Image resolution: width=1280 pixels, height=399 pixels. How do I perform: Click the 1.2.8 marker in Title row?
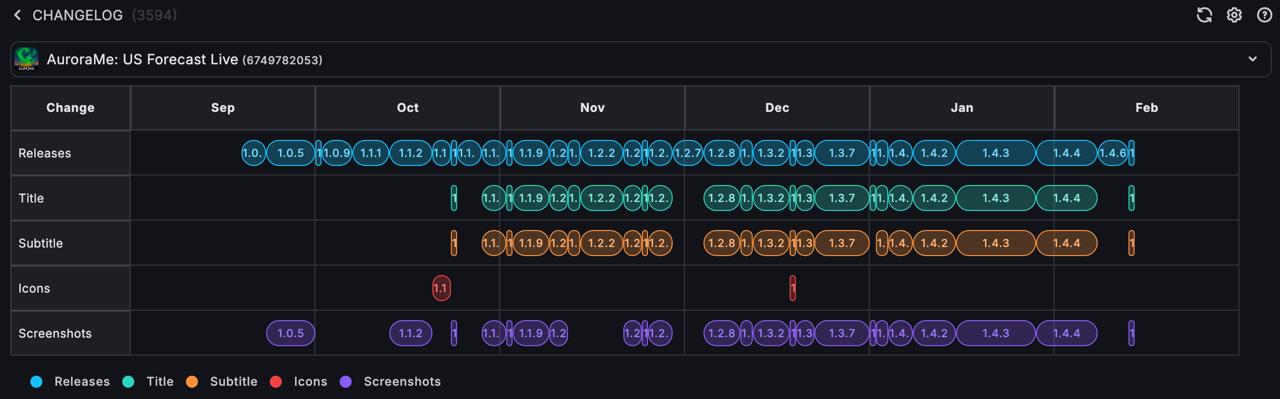coord(721,198)
